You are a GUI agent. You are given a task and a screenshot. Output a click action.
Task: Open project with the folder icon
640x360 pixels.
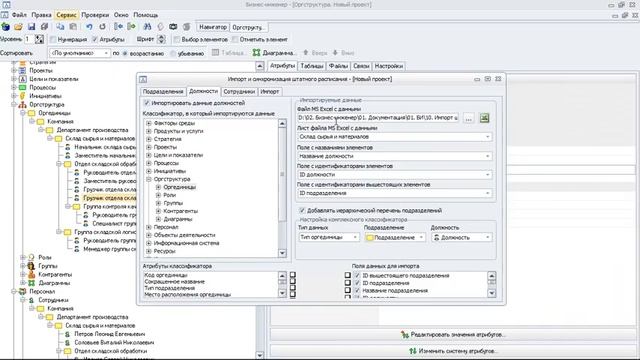18,27
